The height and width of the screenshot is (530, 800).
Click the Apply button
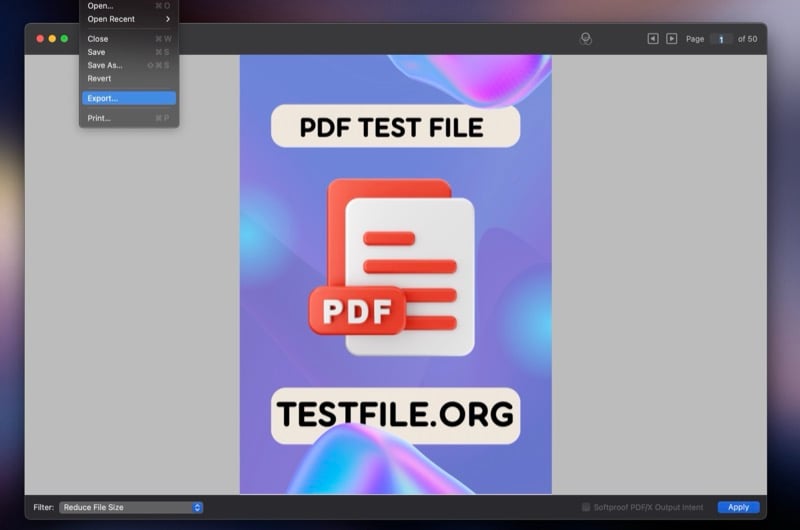pos(738,507)
